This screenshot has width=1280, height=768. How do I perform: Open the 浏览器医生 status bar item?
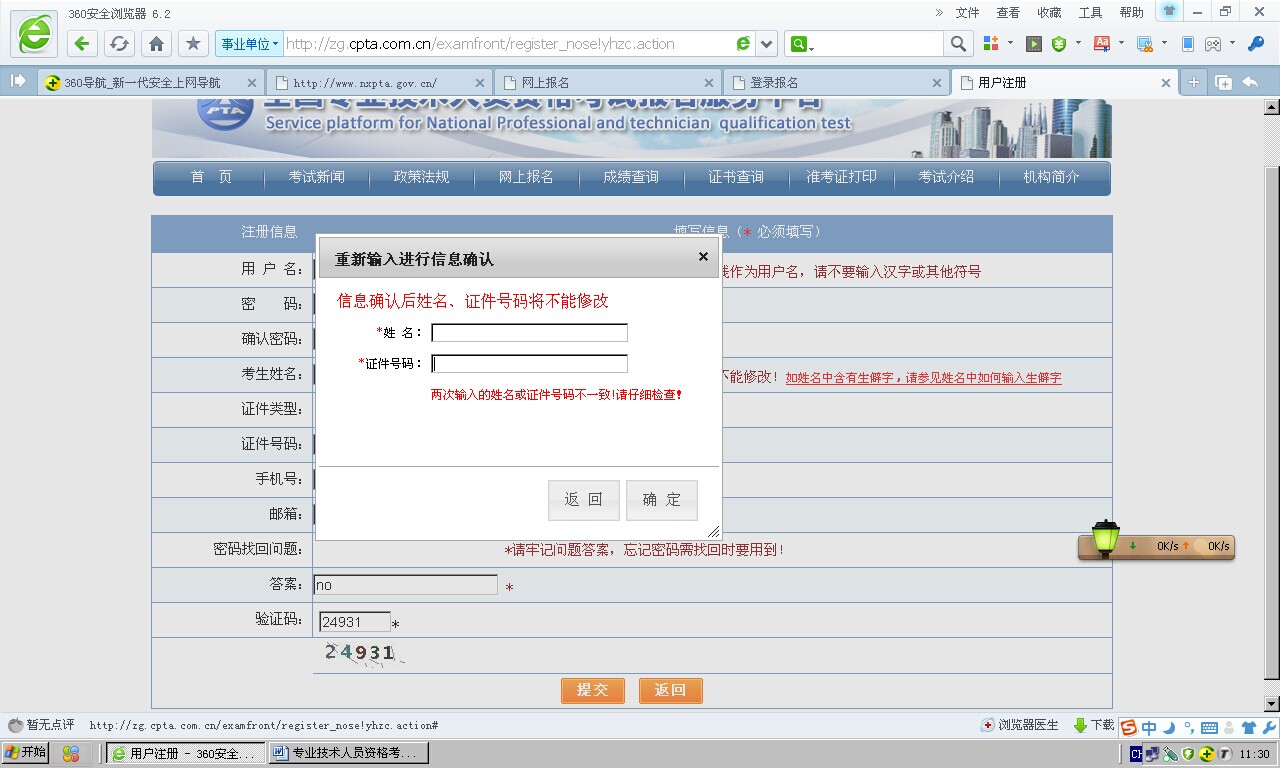pos(1020,725)
